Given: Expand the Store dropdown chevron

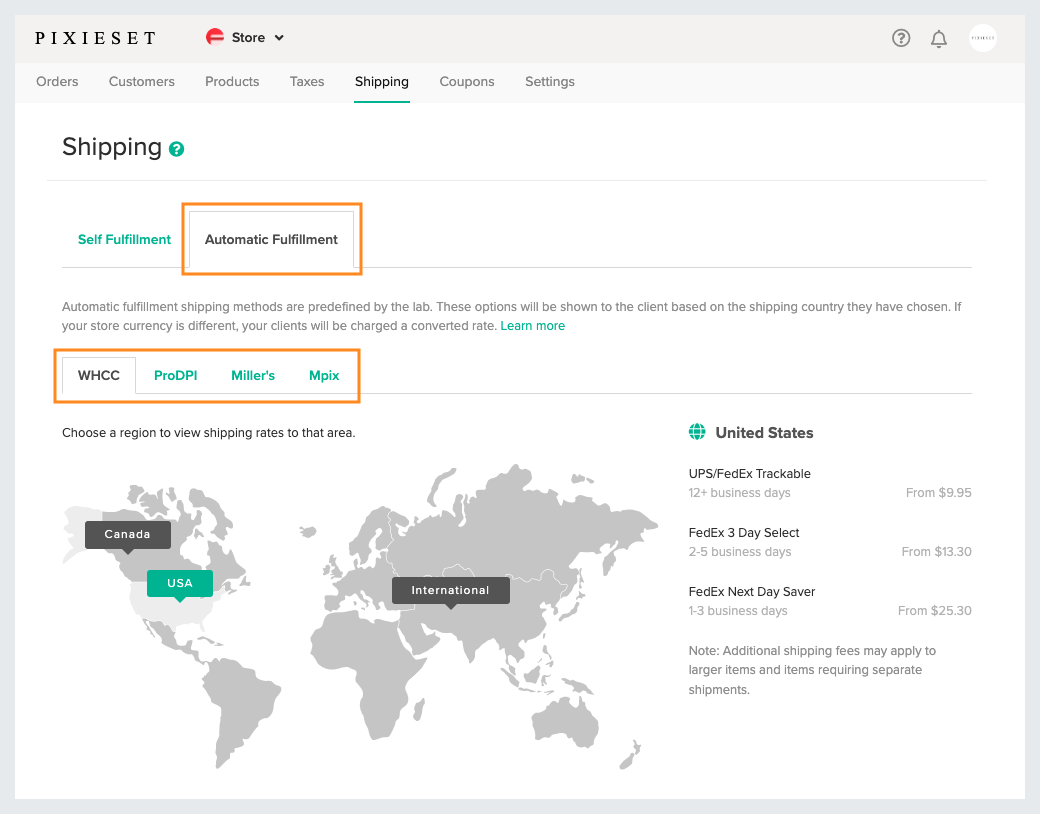Looking at the screenshot, I should click(279, 38).
